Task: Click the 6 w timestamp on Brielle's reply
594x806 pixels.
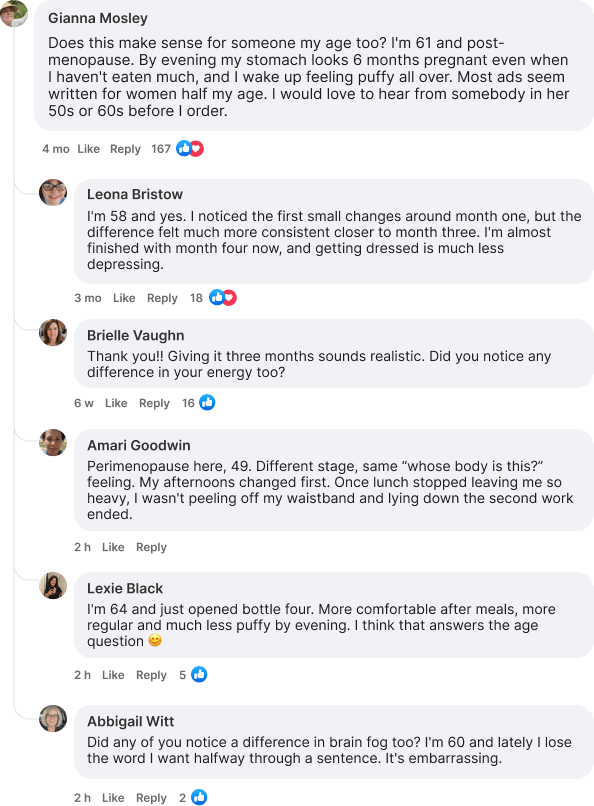Action: pyautogui.click(x=84, y=404)
